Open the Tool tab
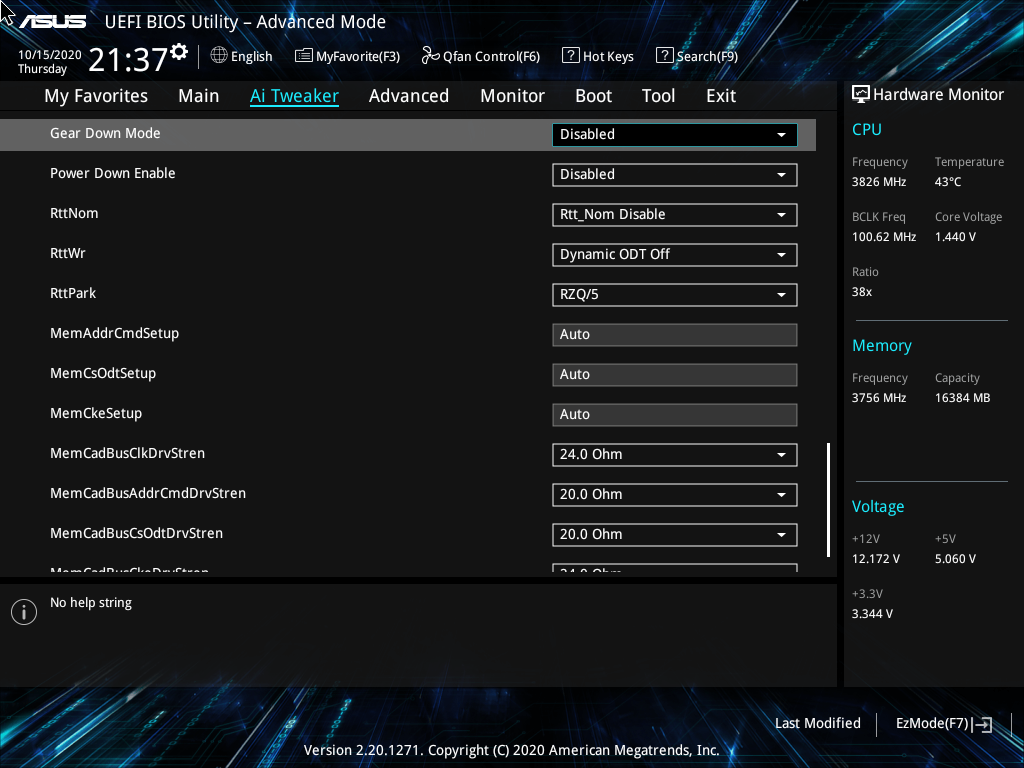Screen dimensions: 1024x768 coord(658,96)
